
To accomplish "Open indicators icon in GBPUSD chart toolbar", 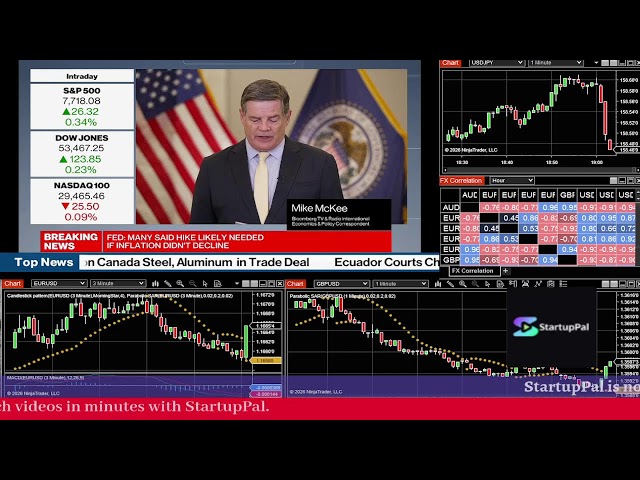I will point(525,284).
